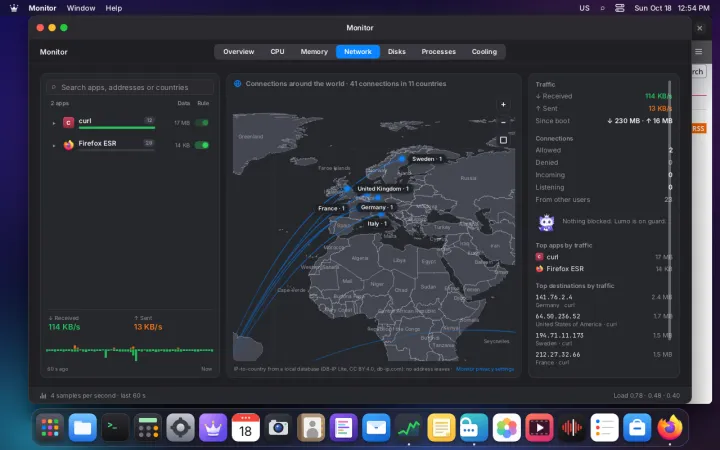Click the United Kingdom · 1 map label

(x=383, y=189)
